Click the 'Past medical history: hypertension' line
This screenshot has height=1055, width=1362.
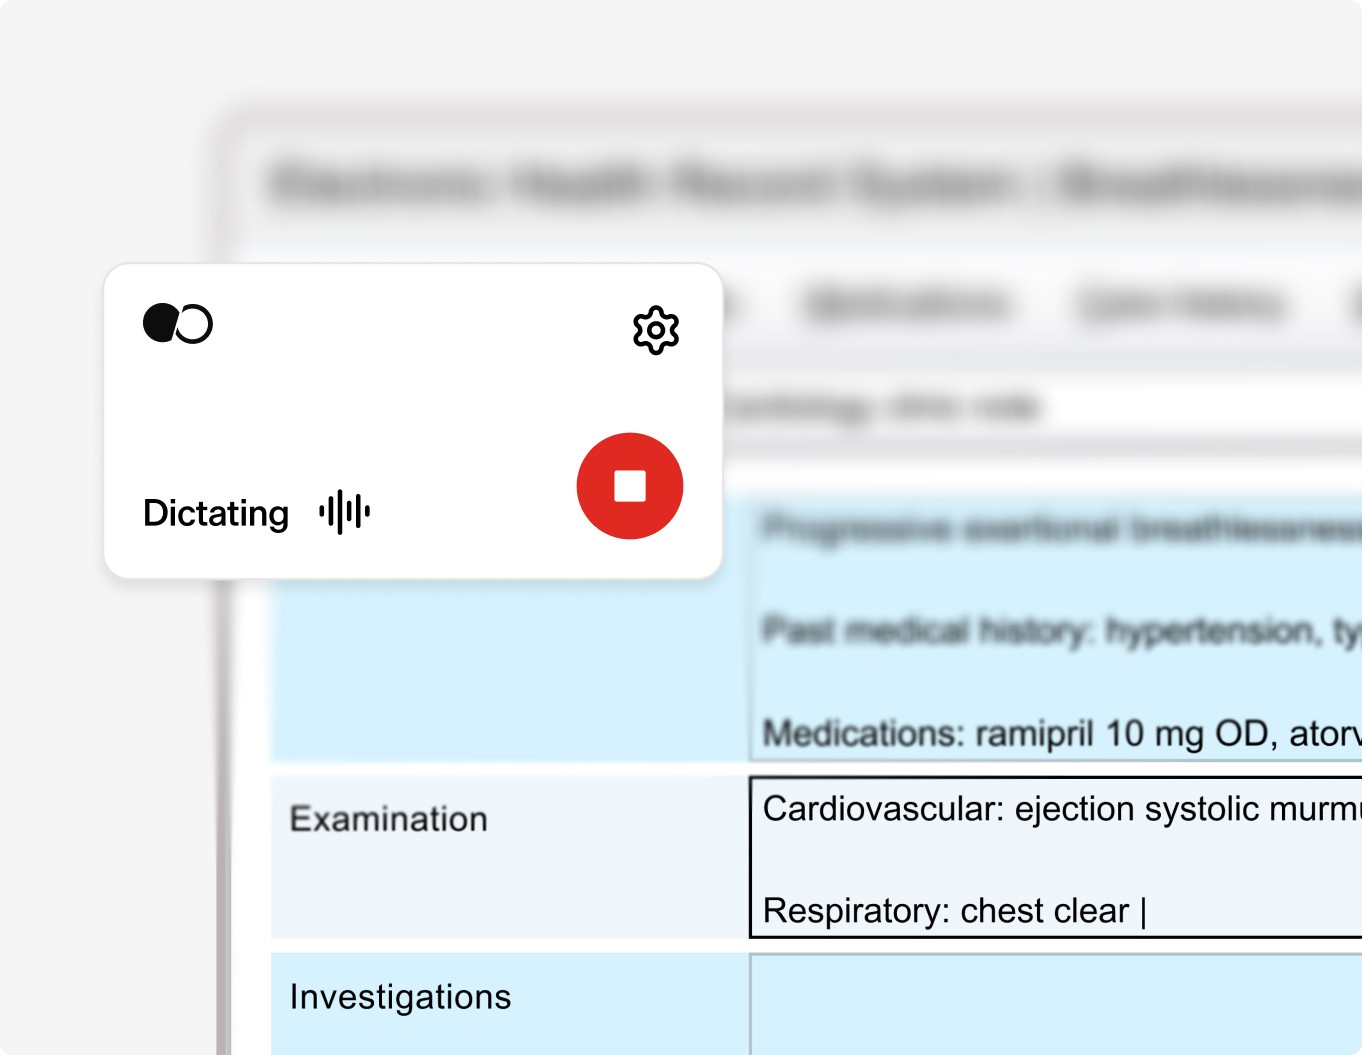(1062, 631)
